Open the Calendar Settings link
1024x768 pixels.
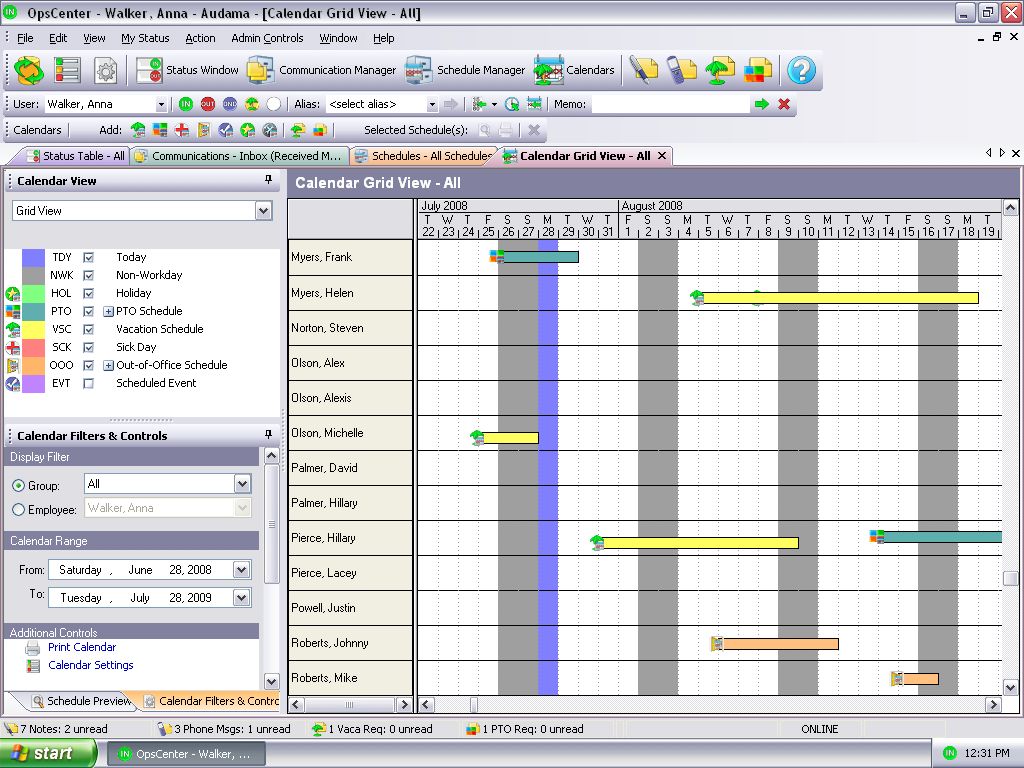click(90, 665)
